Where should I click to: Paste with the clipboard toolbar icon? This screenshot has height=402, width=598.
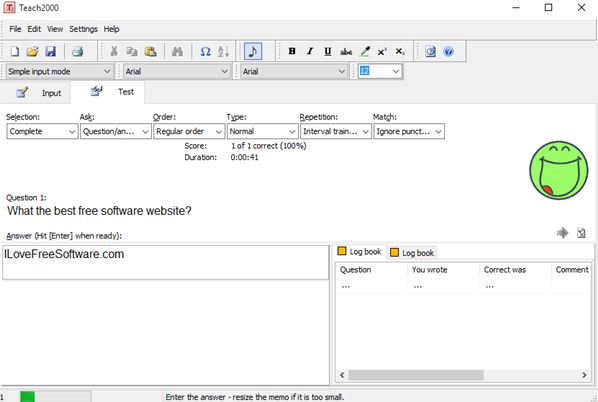pyautogui.click(x=150, y=51)
